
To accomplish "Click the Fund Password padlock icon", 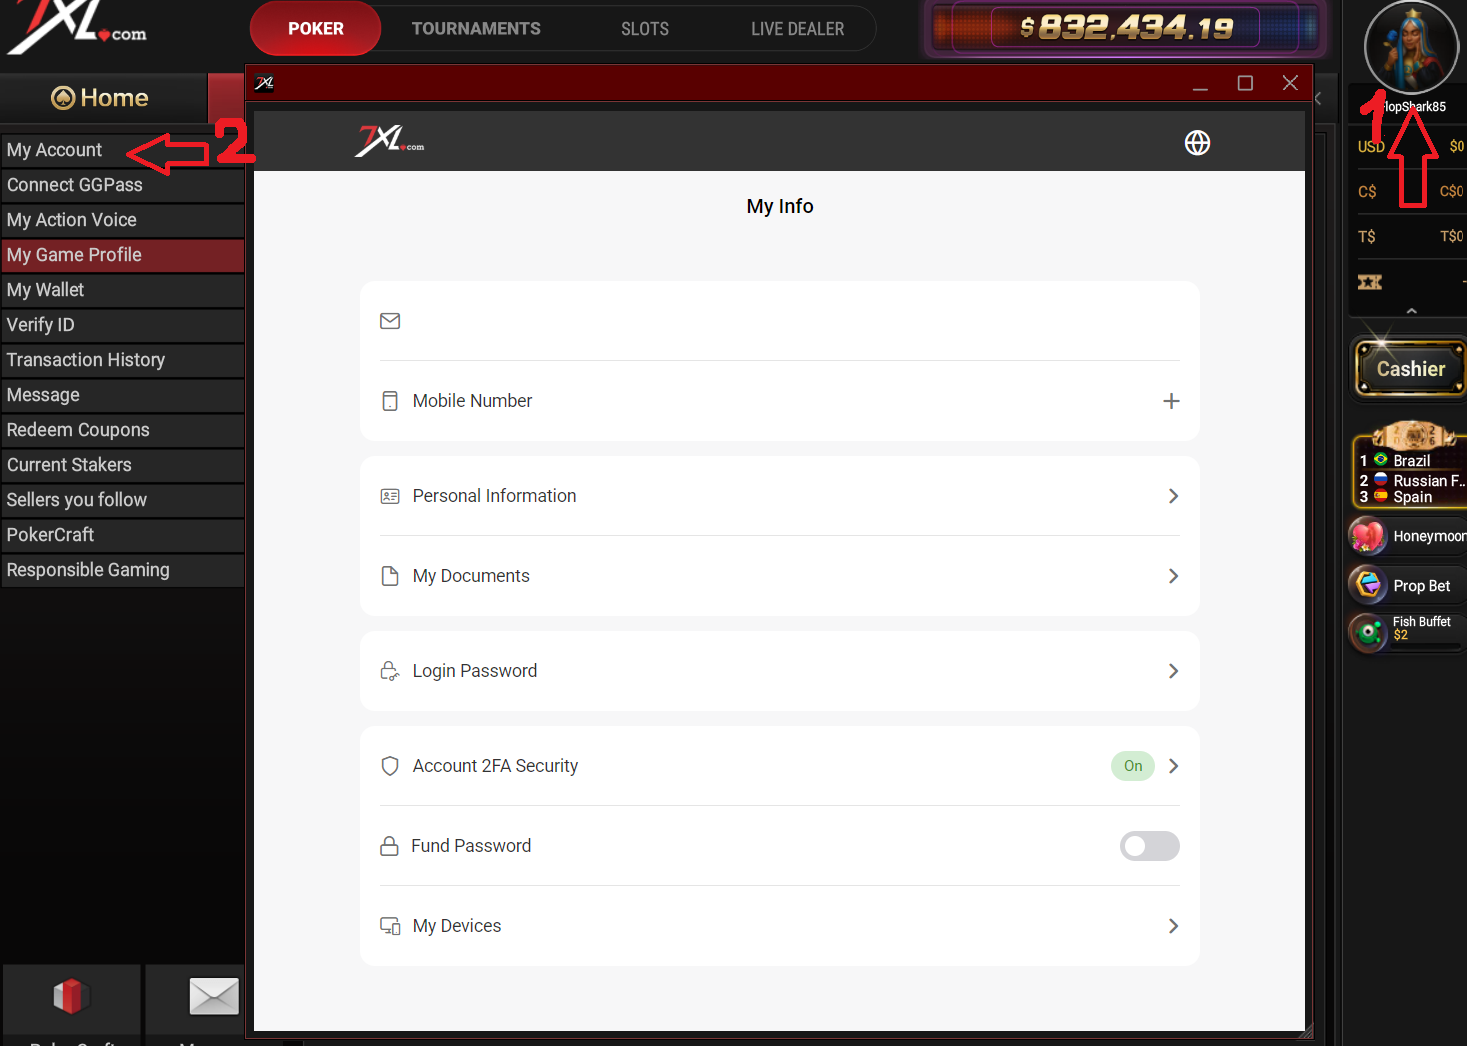I will 390,846.
